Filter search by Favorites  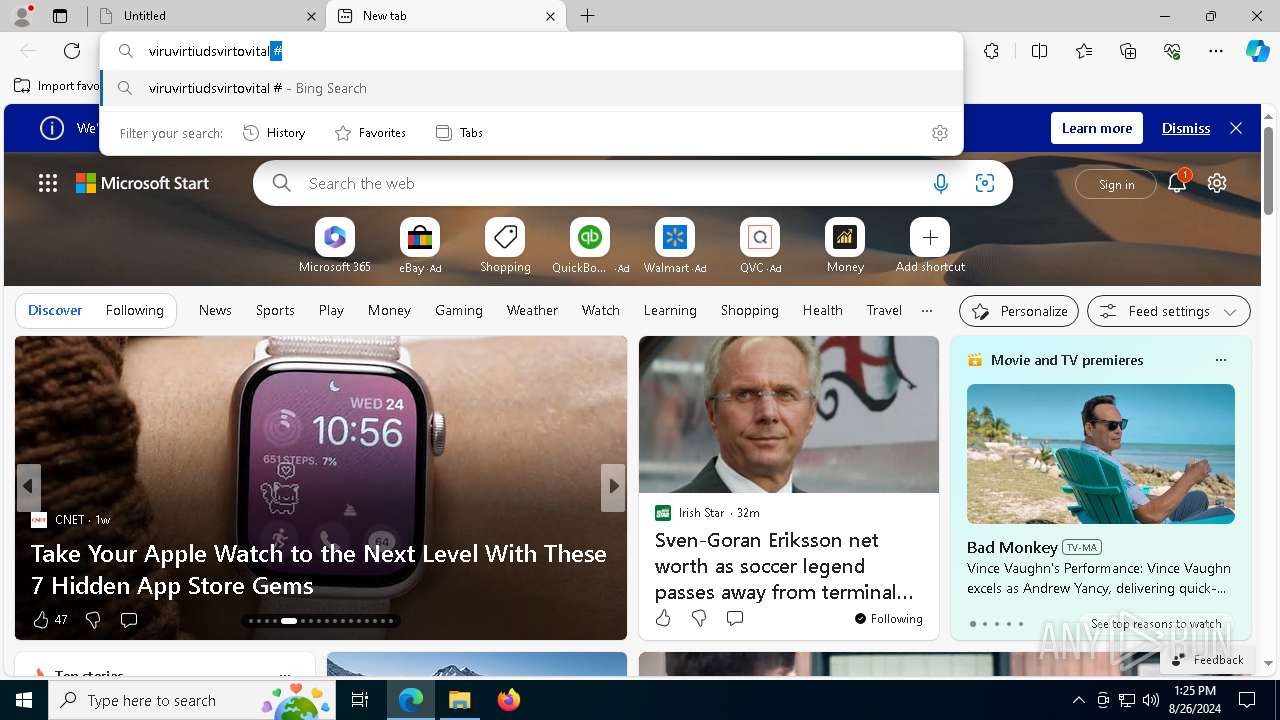coord(370,133)
